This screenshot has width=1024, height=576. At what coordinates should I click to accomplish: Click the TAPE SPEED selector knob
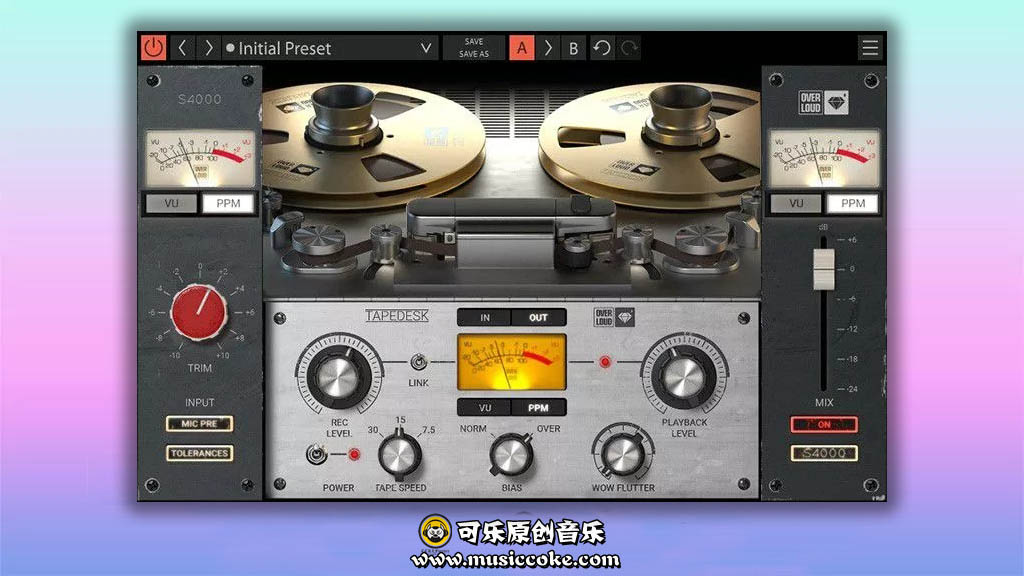click(x=400, y=454)
